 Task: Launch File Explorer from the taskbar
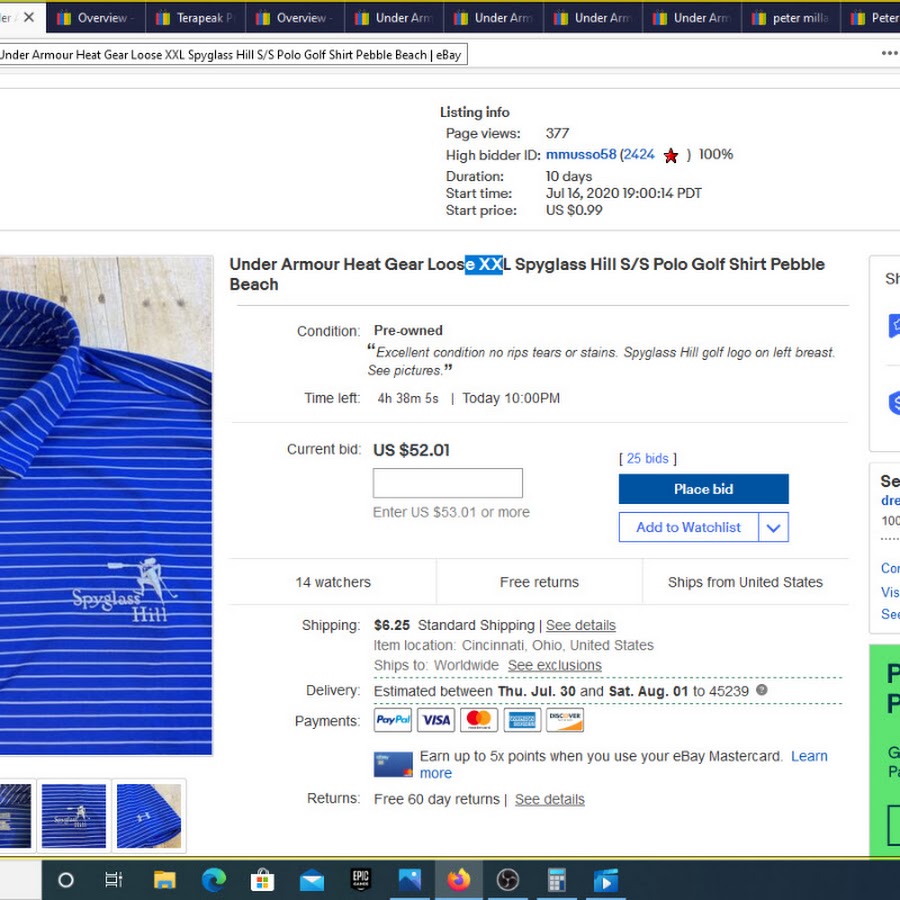point(164,879)
